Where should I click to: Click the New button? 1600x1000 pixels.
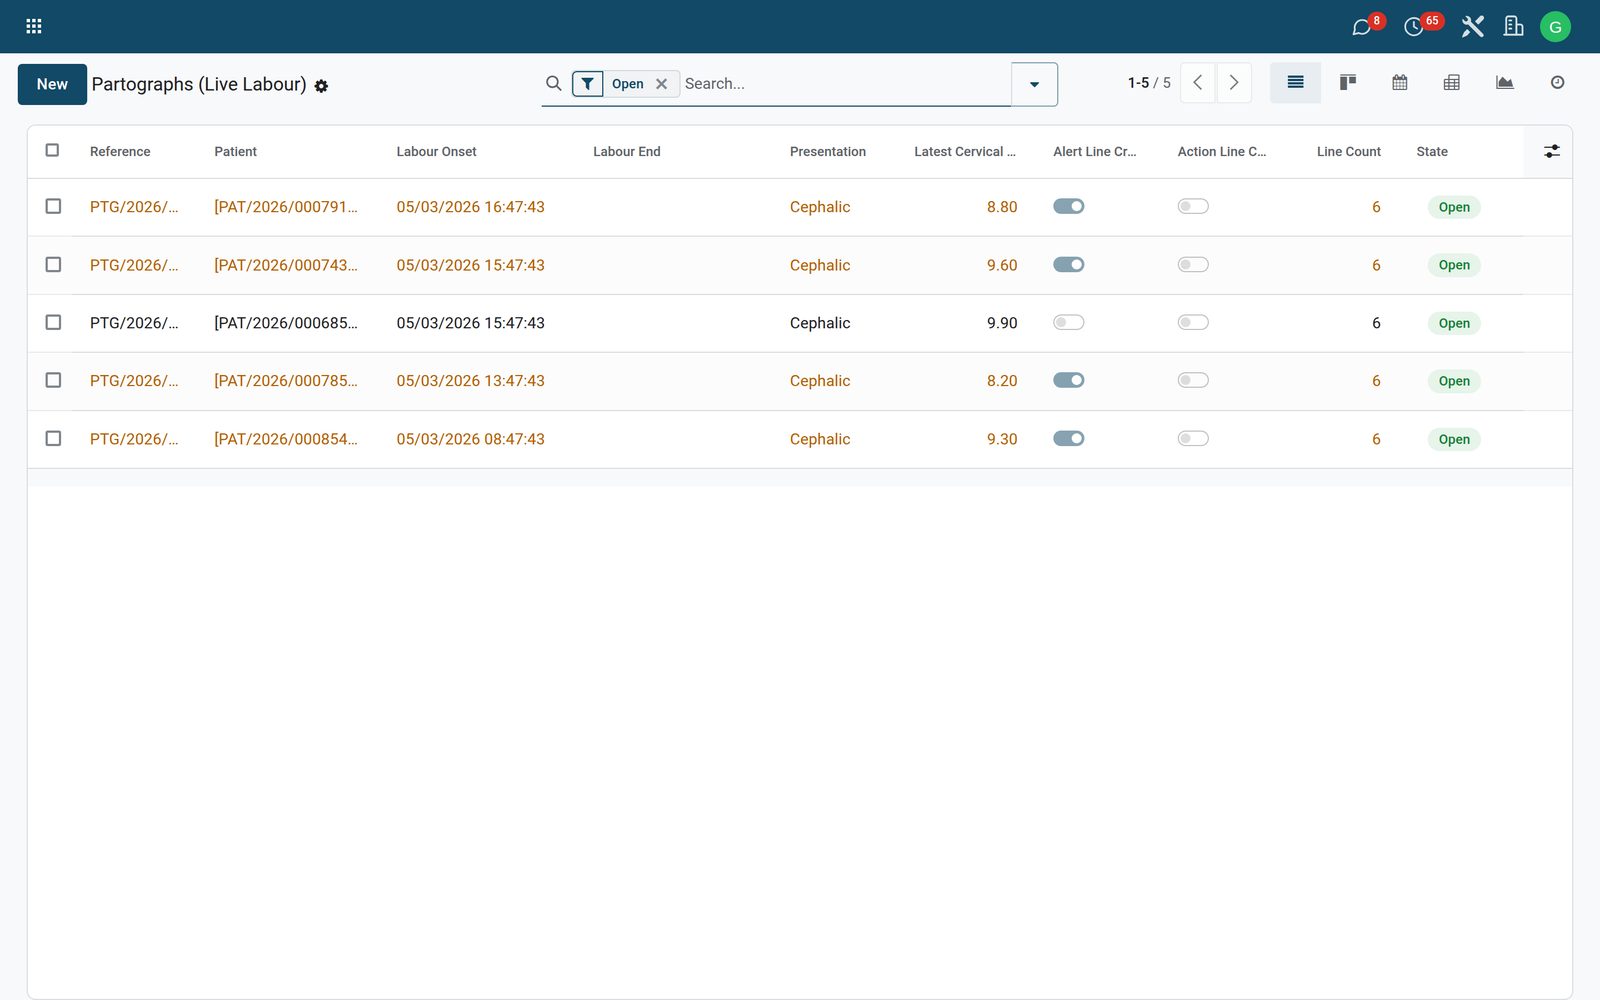pos(52,85)
